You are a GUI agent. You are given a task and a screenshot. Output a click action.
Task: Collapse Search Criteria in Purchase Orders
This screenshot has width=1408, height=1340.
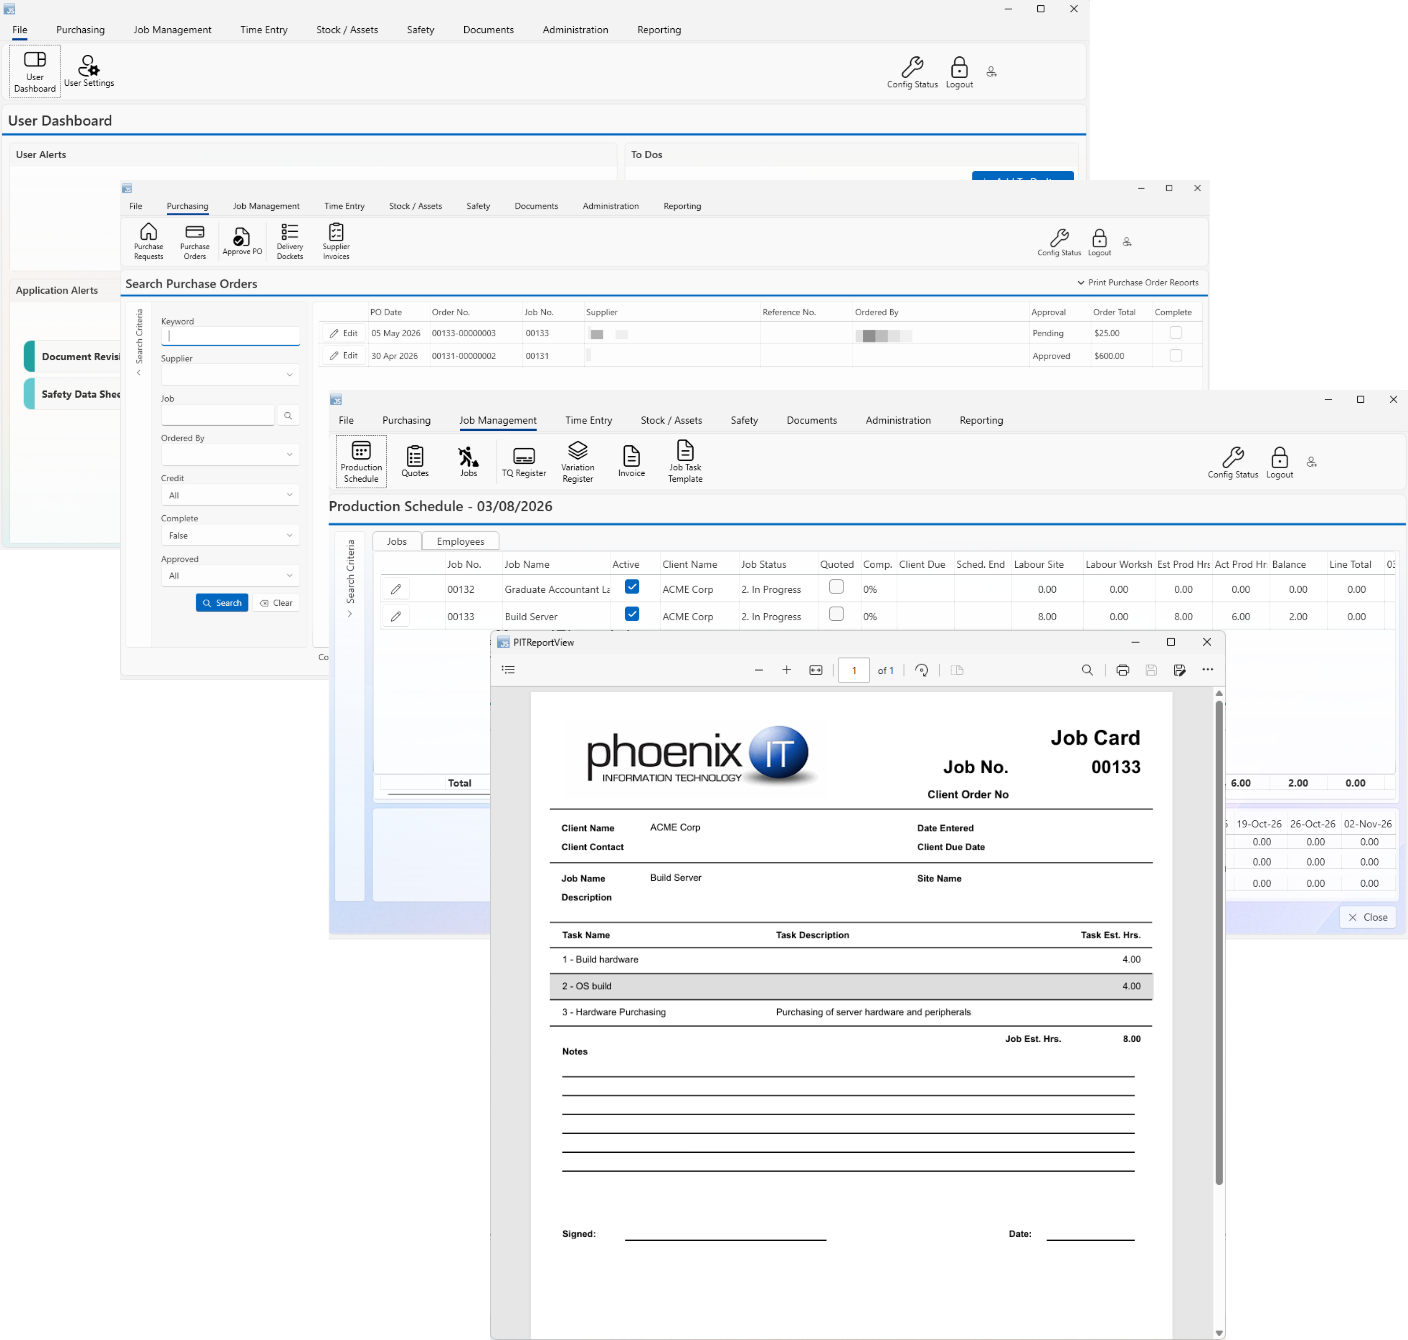tap(139, 373)
